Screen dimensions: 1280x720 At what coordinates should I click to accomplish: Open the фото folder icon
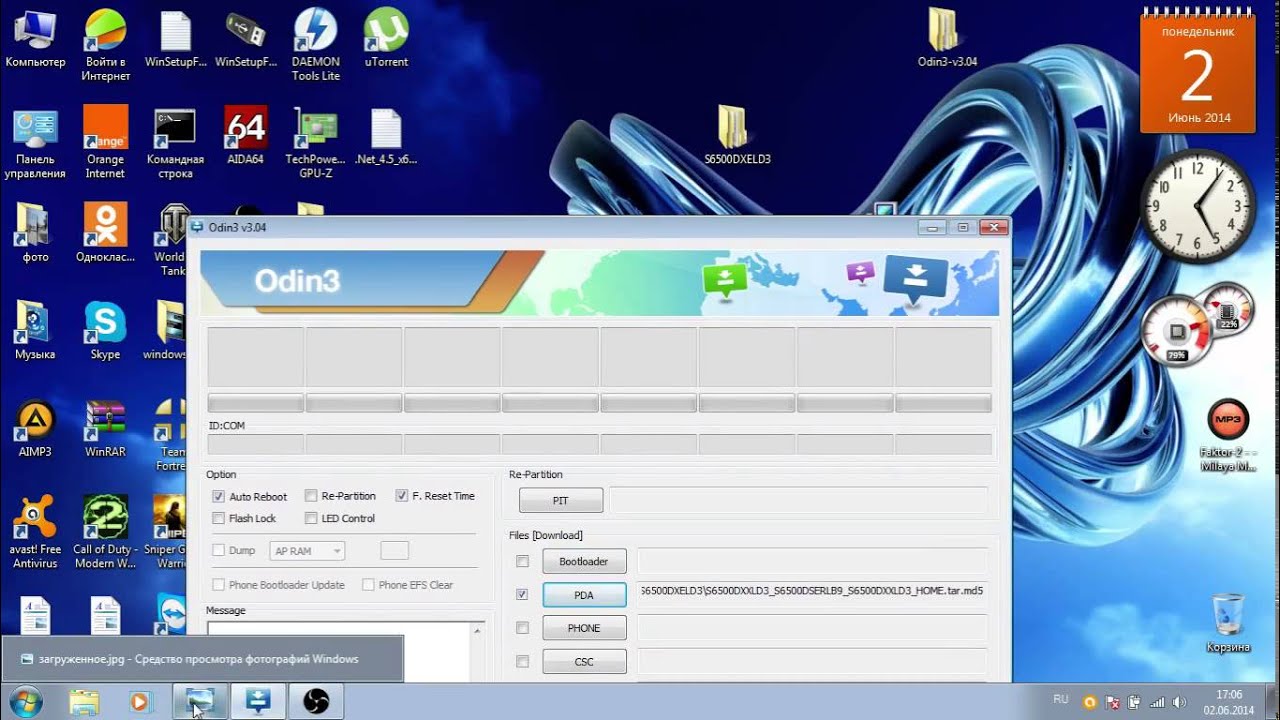click(35, 233)
